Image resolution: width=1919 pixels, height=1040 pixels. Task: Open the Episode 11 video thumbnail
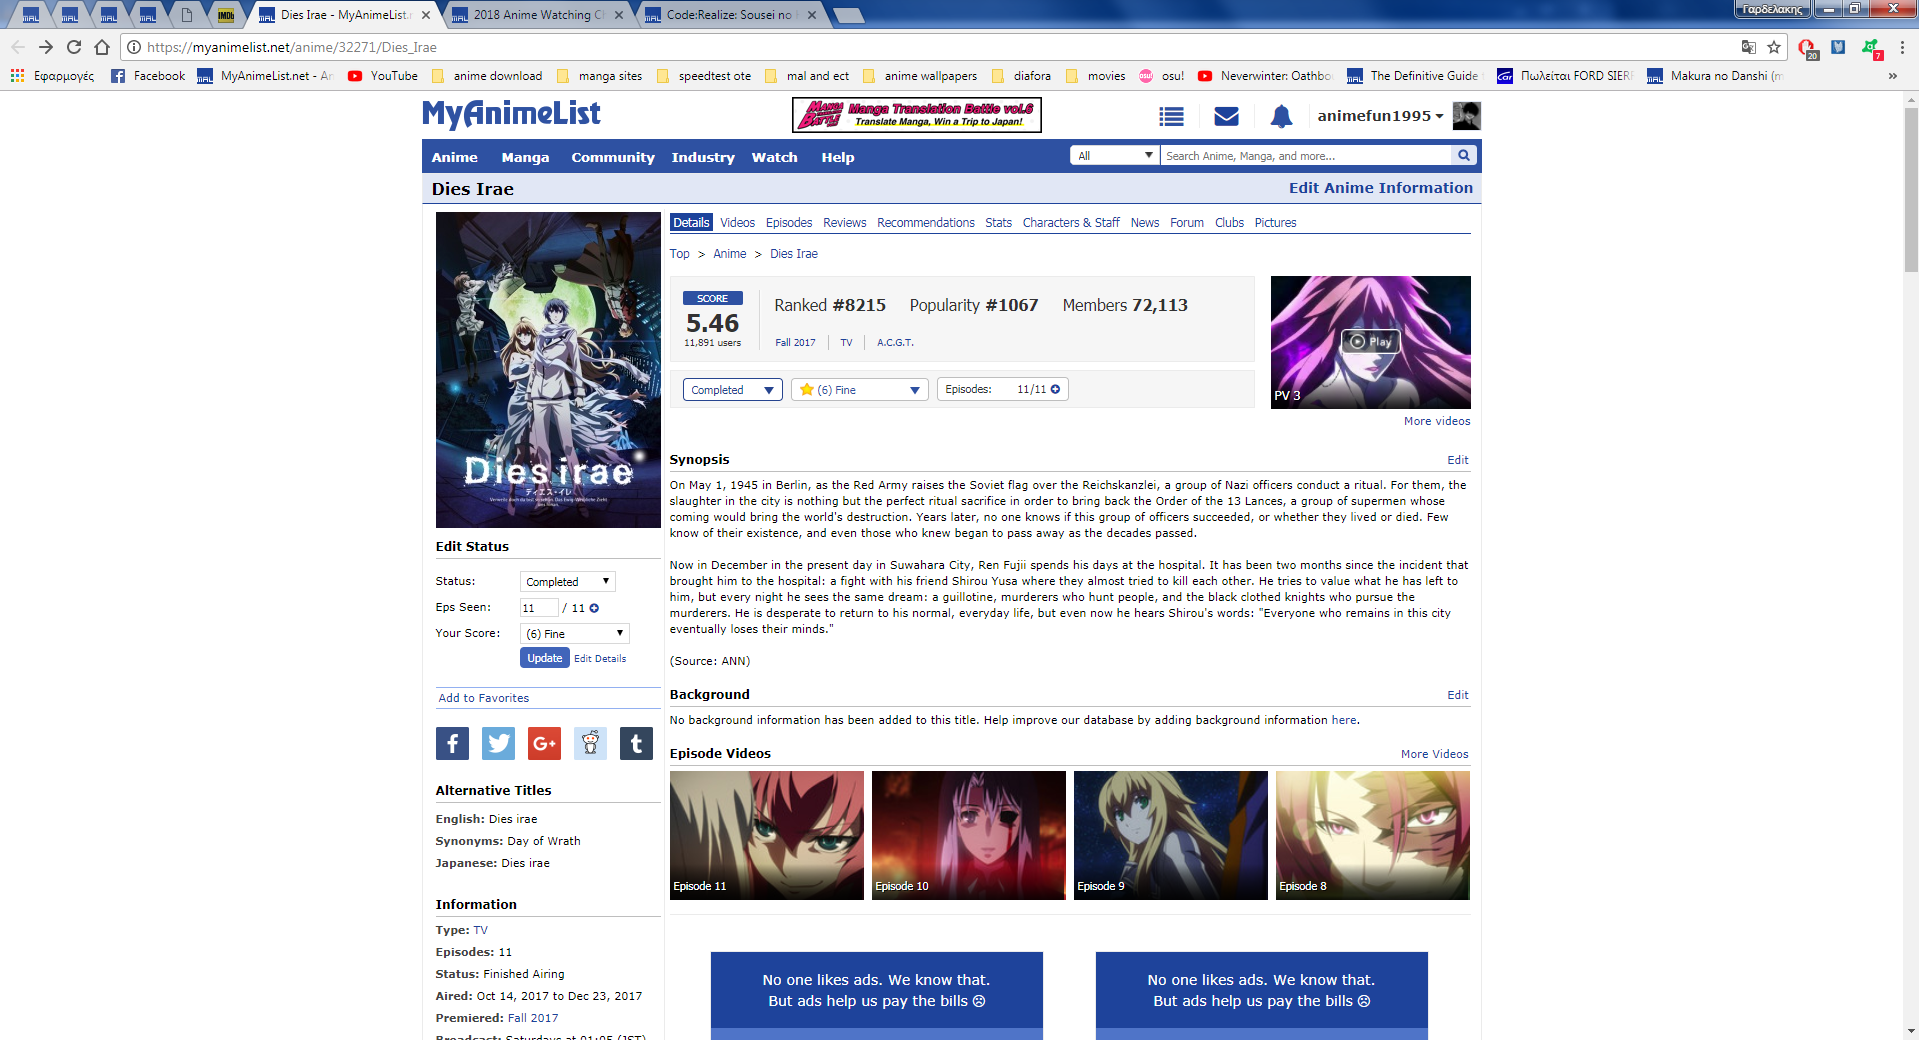766,835
